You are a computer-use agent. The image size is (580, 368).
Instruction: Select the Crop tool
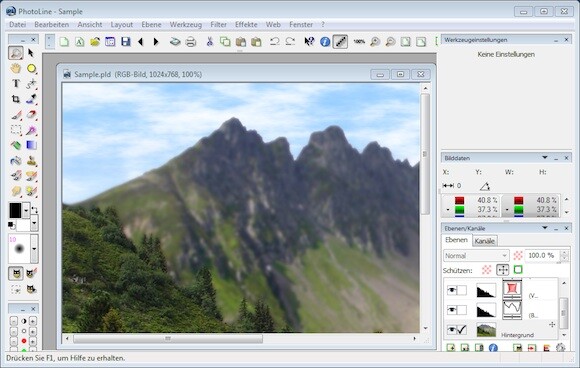point(16,99)
